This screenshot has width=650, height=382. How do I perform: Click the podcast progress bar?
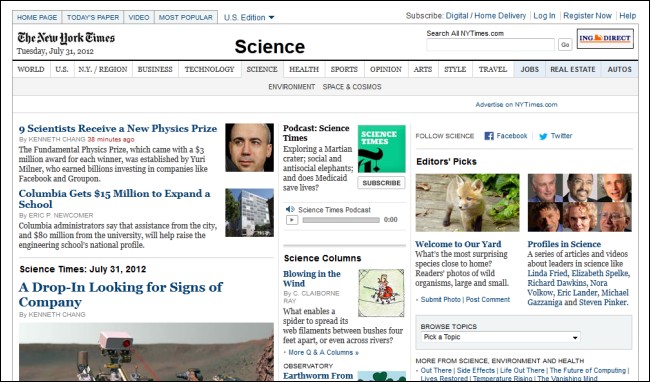tap(341, 220)
